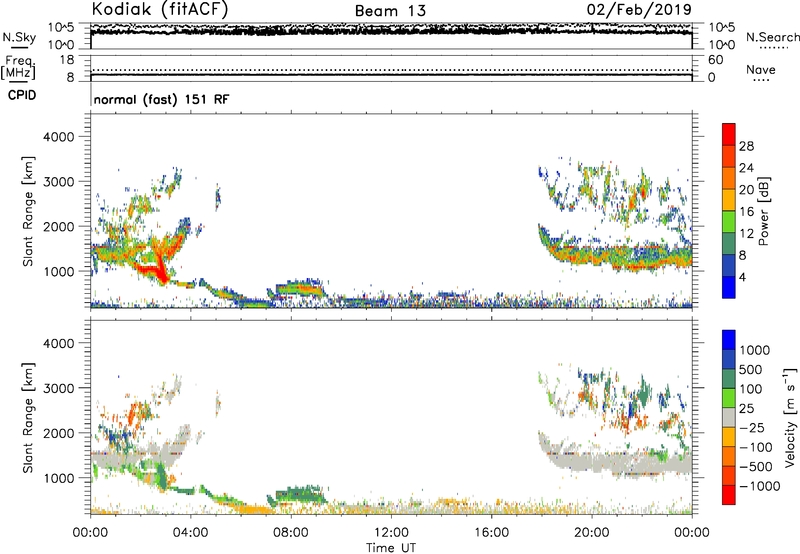
Task: Click the 'Power [dB]' colorbar label
Action: tap(763, 211)
